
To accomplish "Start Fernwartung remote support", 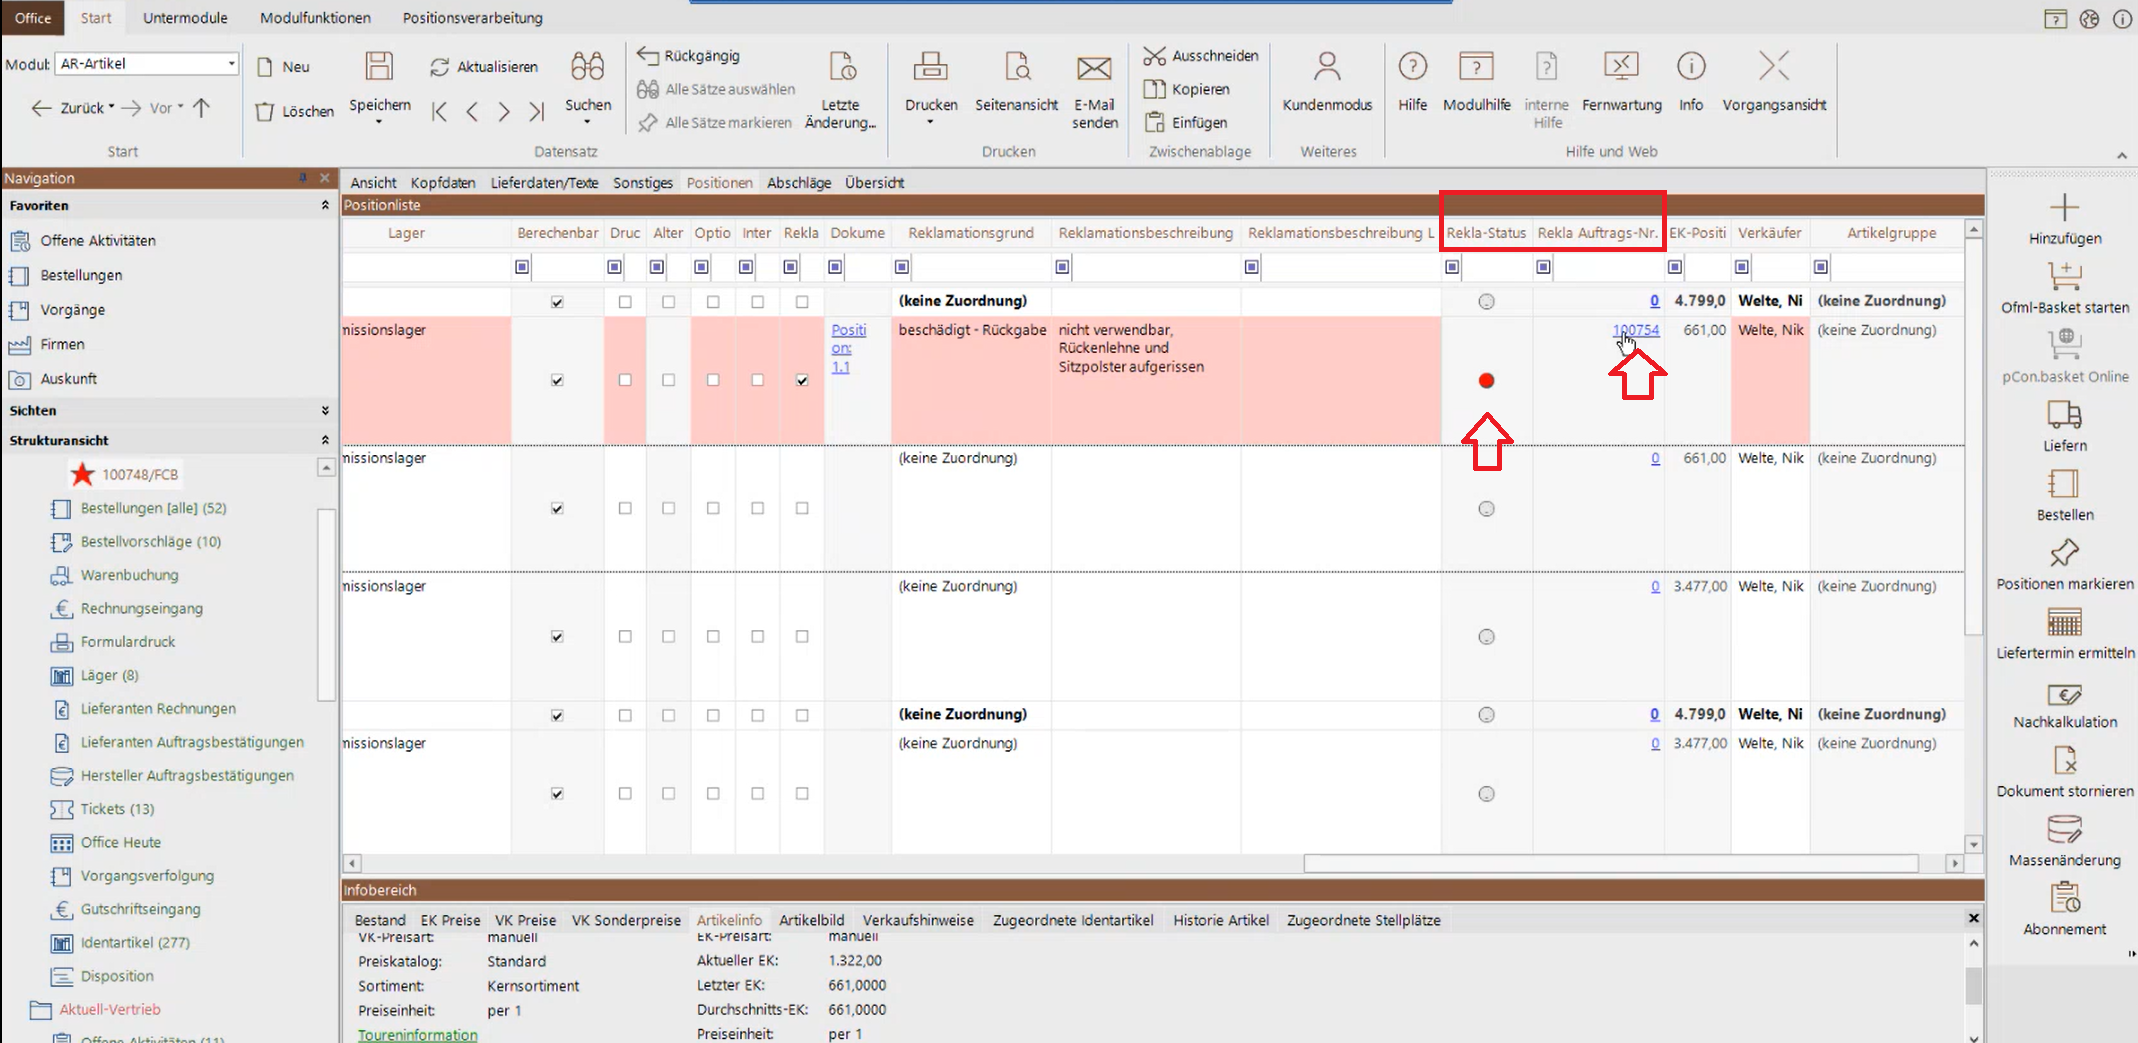I will click(1621, 68).
